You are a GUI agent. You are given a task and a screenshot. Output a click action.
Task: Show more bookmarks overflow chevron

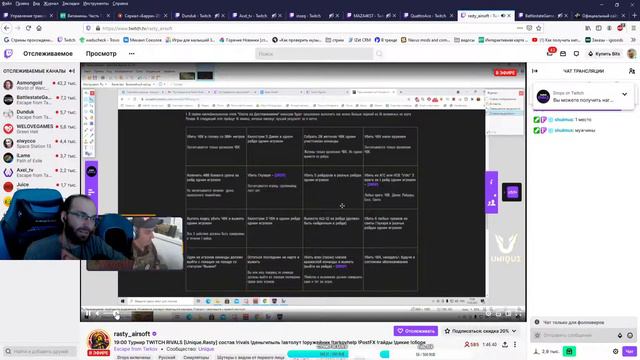coord(633,40)
